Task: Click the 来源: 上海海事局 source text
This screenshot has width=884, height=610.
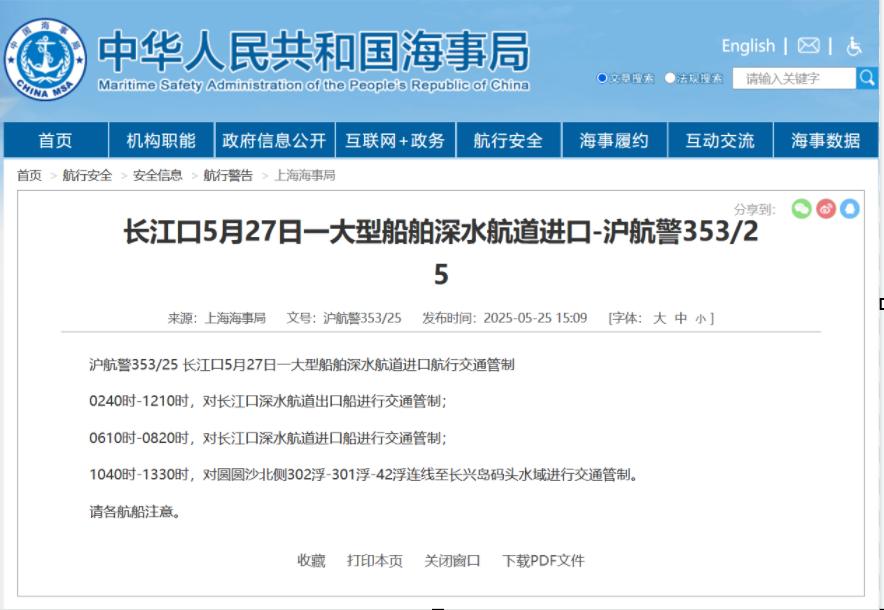Action: tap(216, 319)
